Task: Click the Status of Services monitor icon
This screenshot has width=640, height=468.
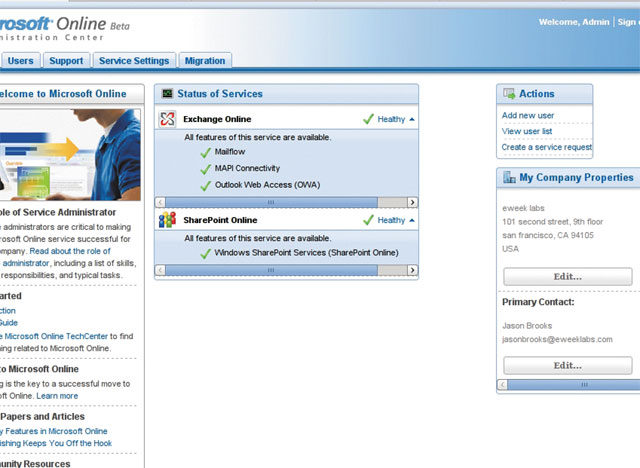Action: click(x=167, y=93)
